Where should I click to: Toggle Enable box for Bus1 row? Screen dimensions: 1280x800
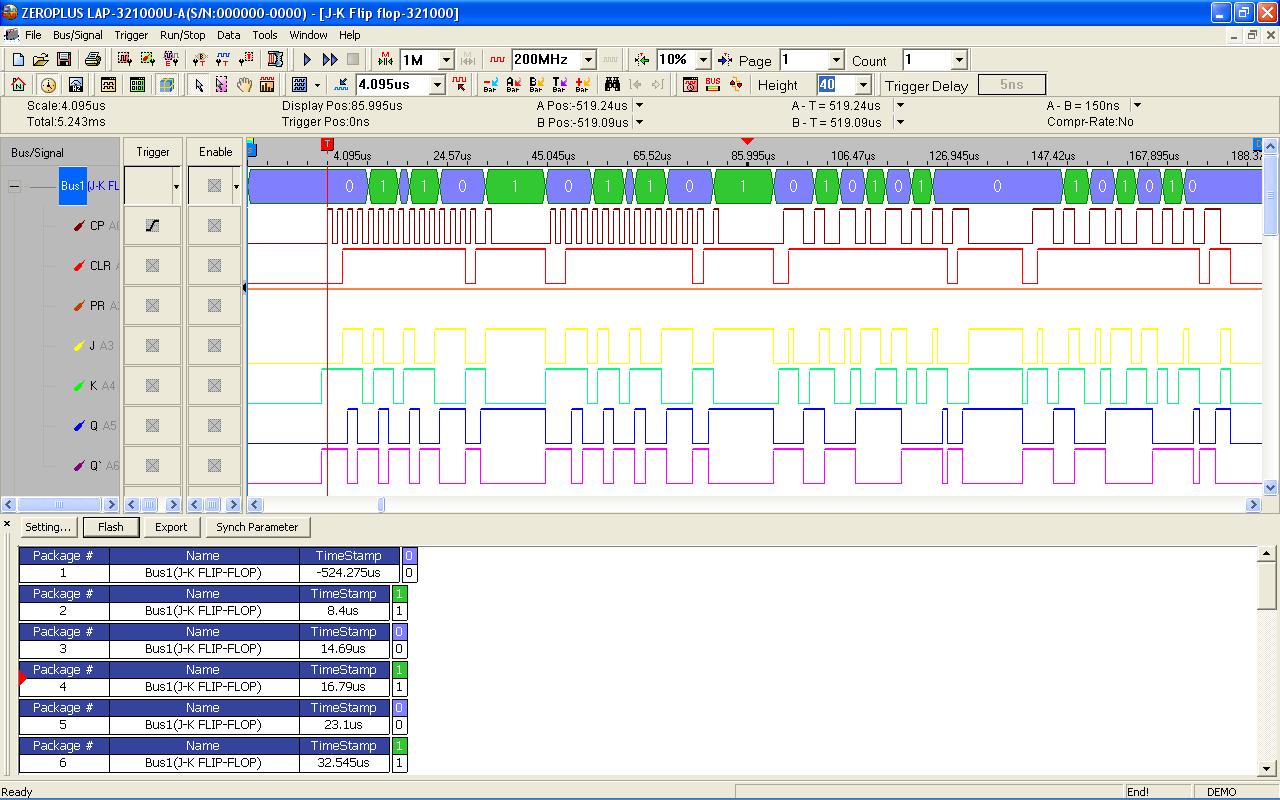tap(214, 186)
